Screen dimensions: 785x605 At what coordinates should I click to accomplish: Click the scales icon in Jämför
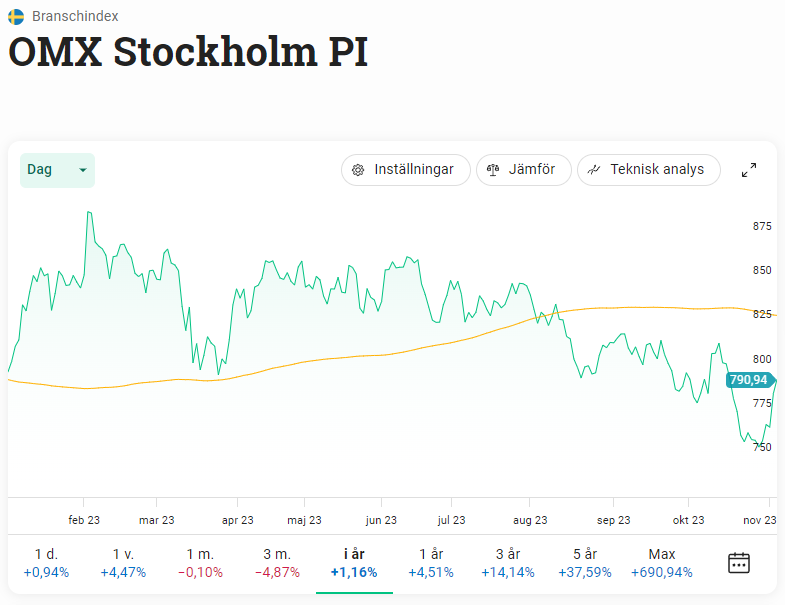492,170
